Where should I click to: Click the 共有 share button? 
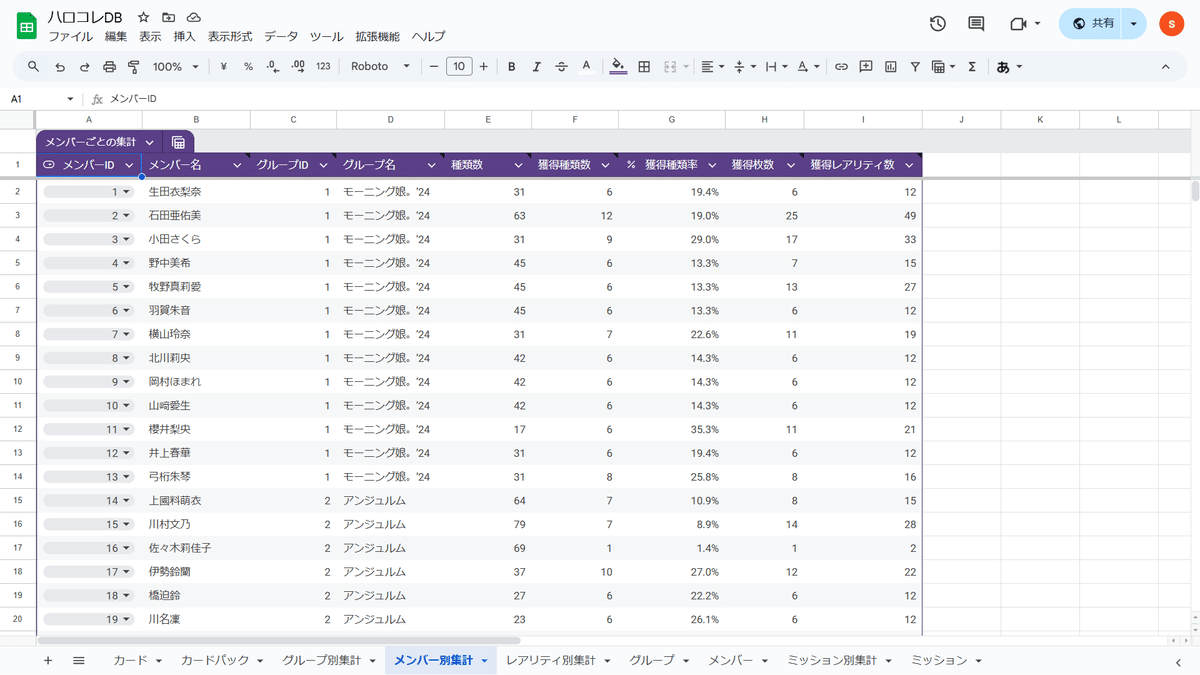point(1091,24)
